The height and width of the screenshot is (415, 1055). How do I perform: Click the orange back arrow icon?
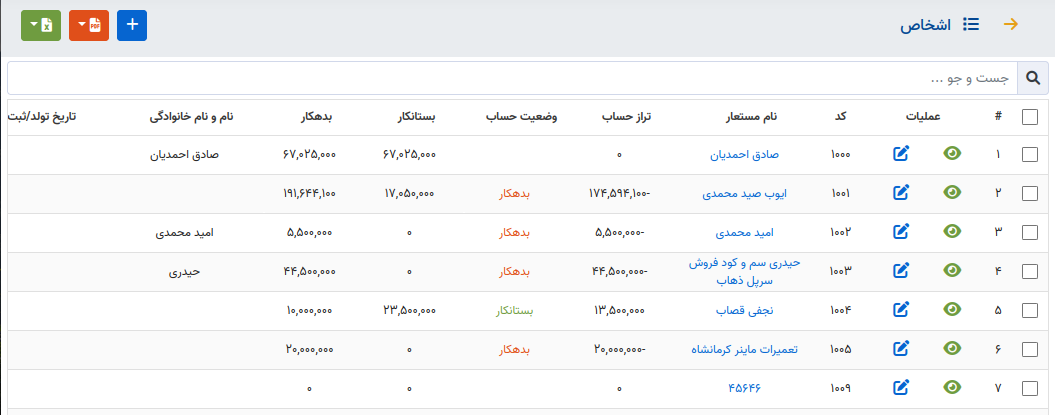point(1010,25)
